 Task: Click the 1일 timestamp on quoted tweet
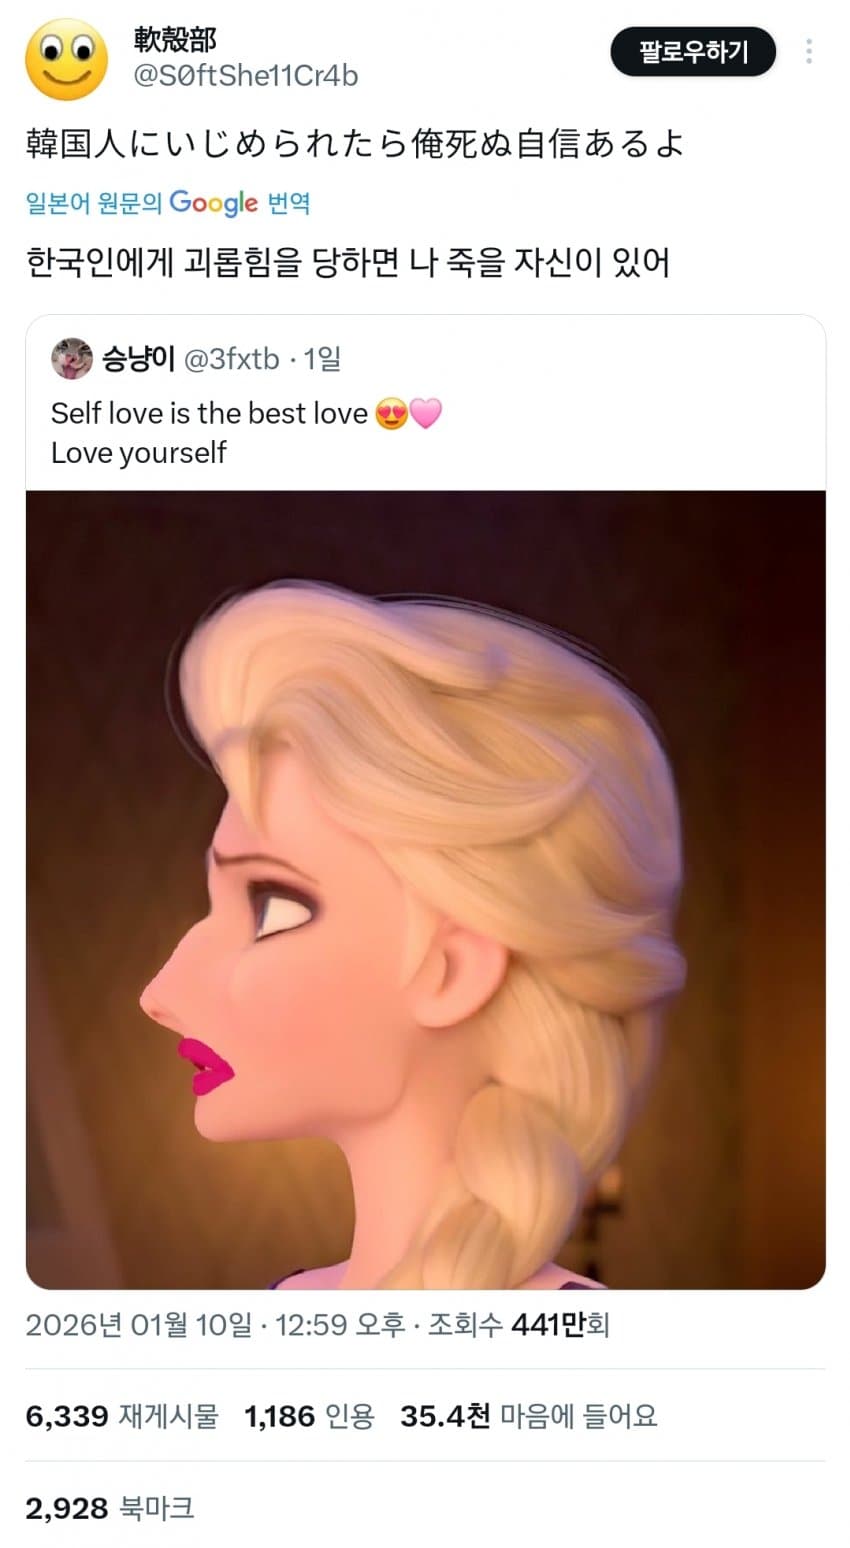322,358
